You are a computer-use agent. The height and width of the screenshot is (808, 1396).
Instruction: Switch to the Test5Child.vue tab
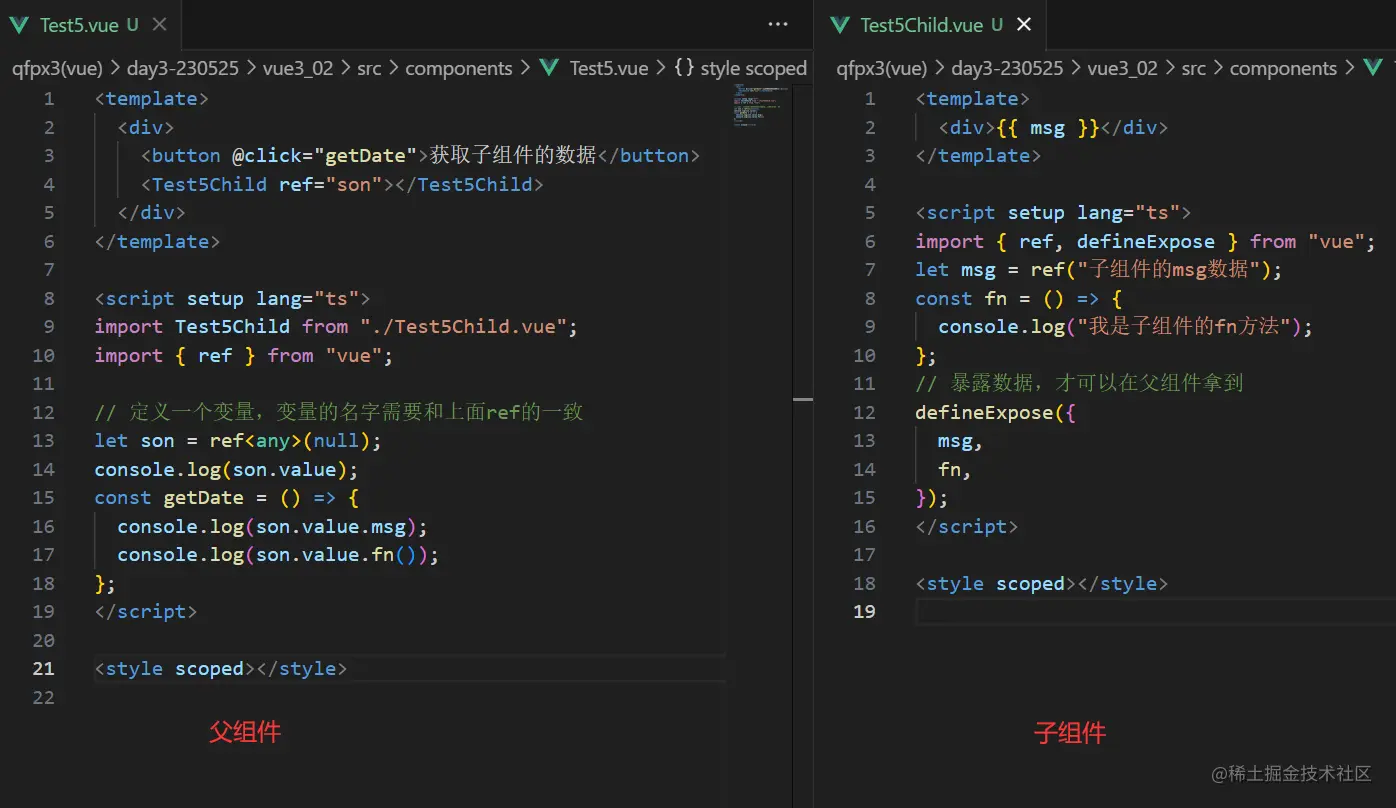tap(920, 25)
